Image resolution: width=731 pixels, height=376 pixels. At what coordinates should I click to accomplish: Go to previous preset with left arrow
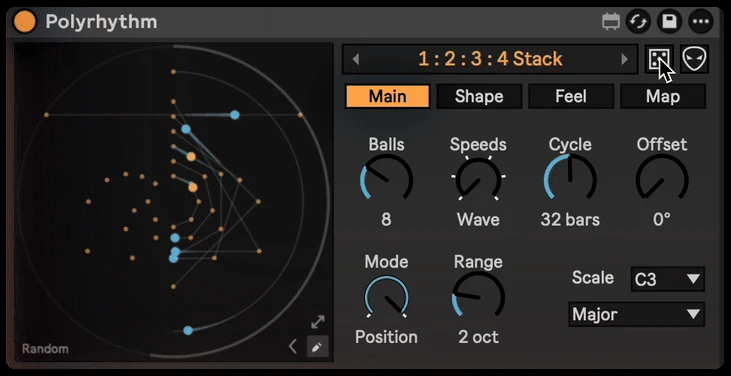(x=356, y=59)
